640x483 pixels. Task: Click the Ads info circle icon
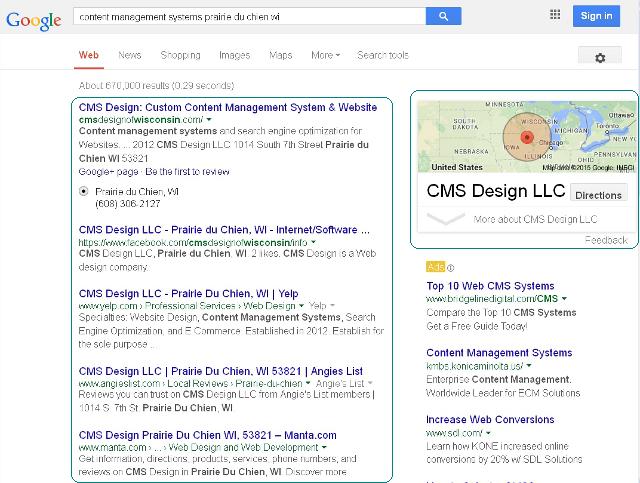[x=450, y=268]
